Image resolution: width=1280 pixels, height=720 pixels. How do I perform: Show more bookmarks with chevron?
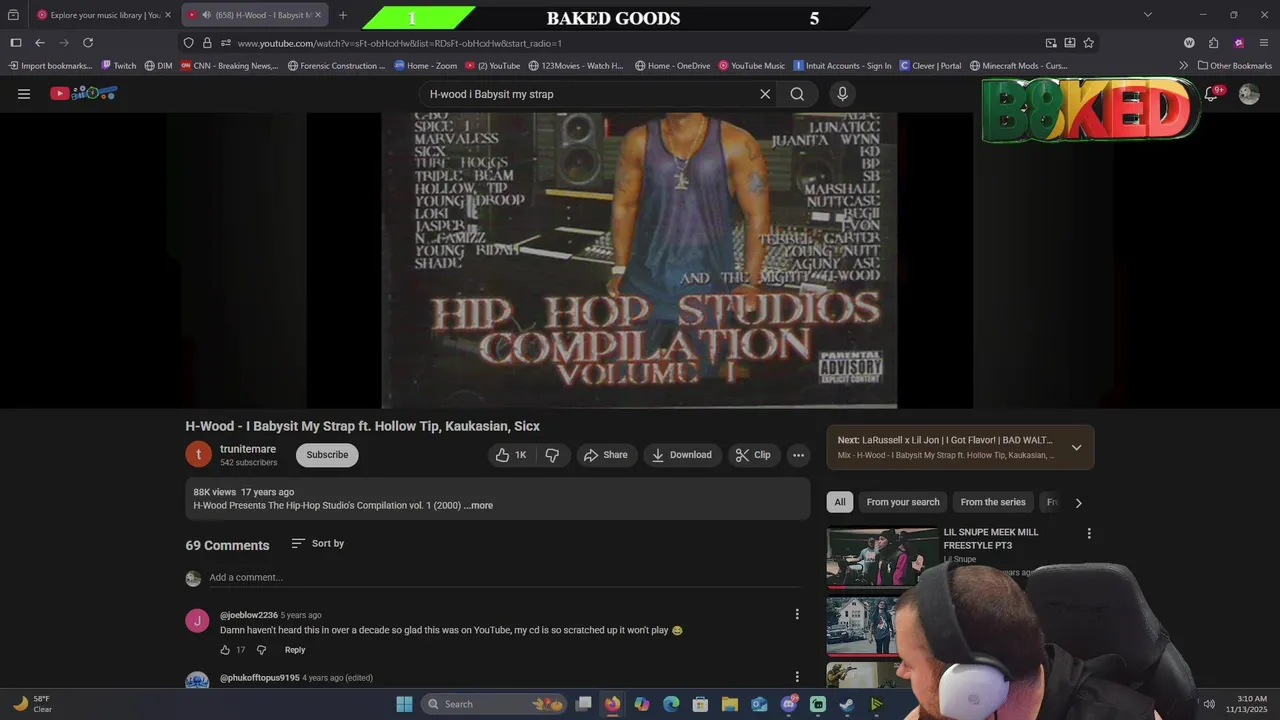(1184, 66)
